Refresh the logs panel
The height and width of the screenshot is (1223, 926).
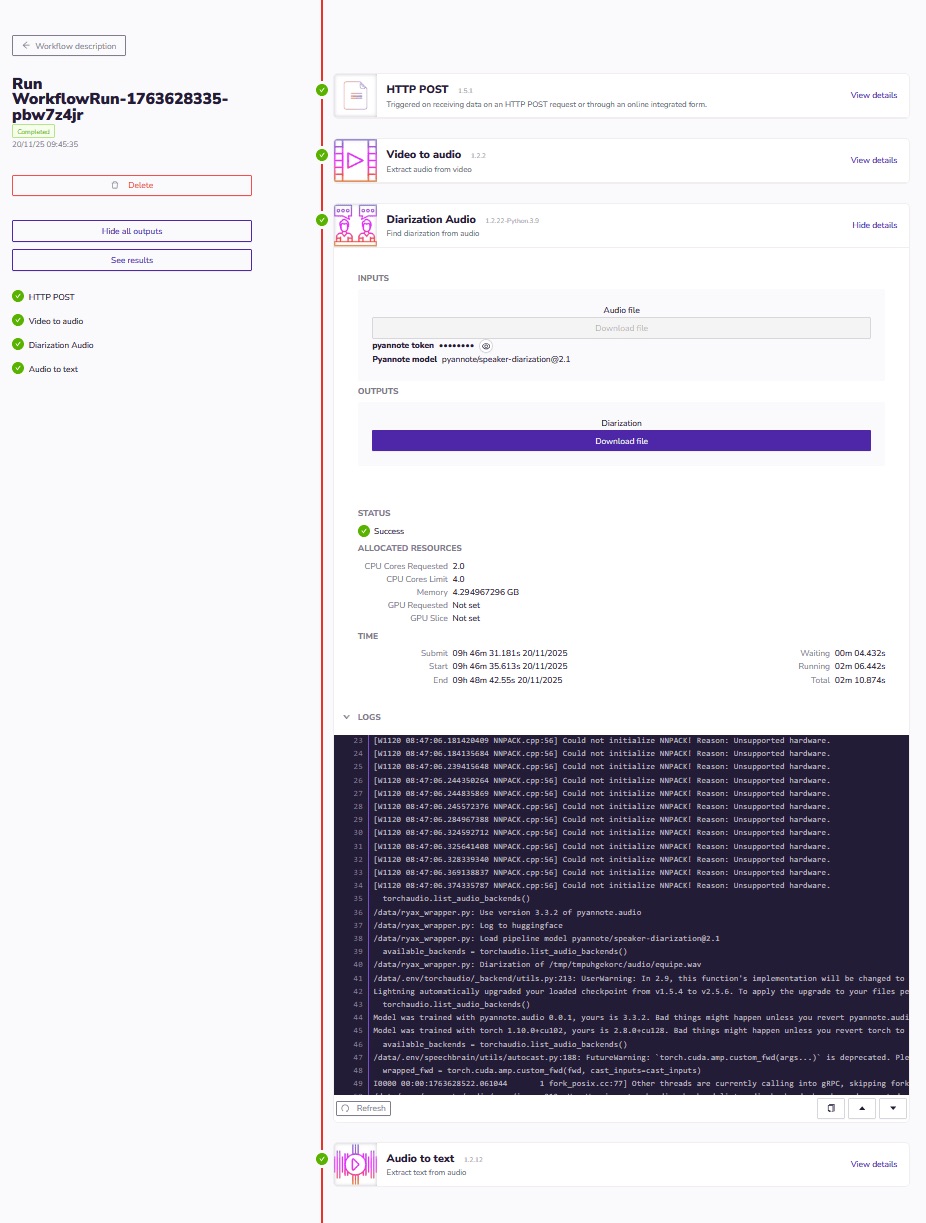[363, 1108]
